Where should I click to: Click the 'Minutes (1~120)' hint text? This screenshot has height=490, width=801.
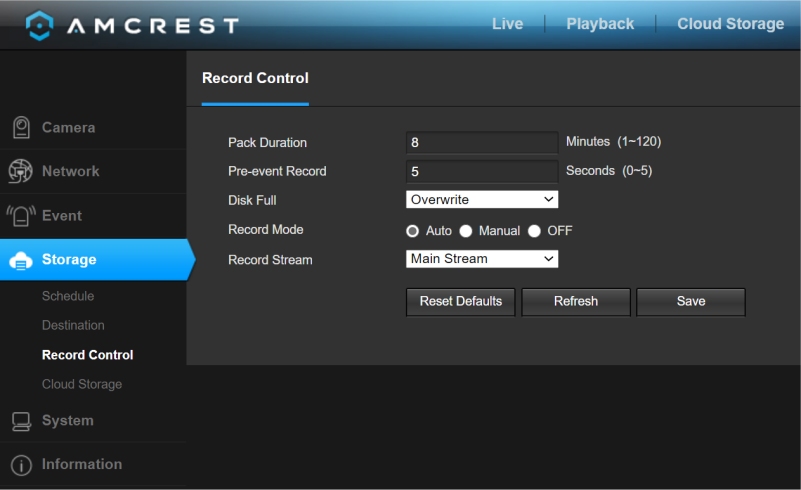pos(614,142)
